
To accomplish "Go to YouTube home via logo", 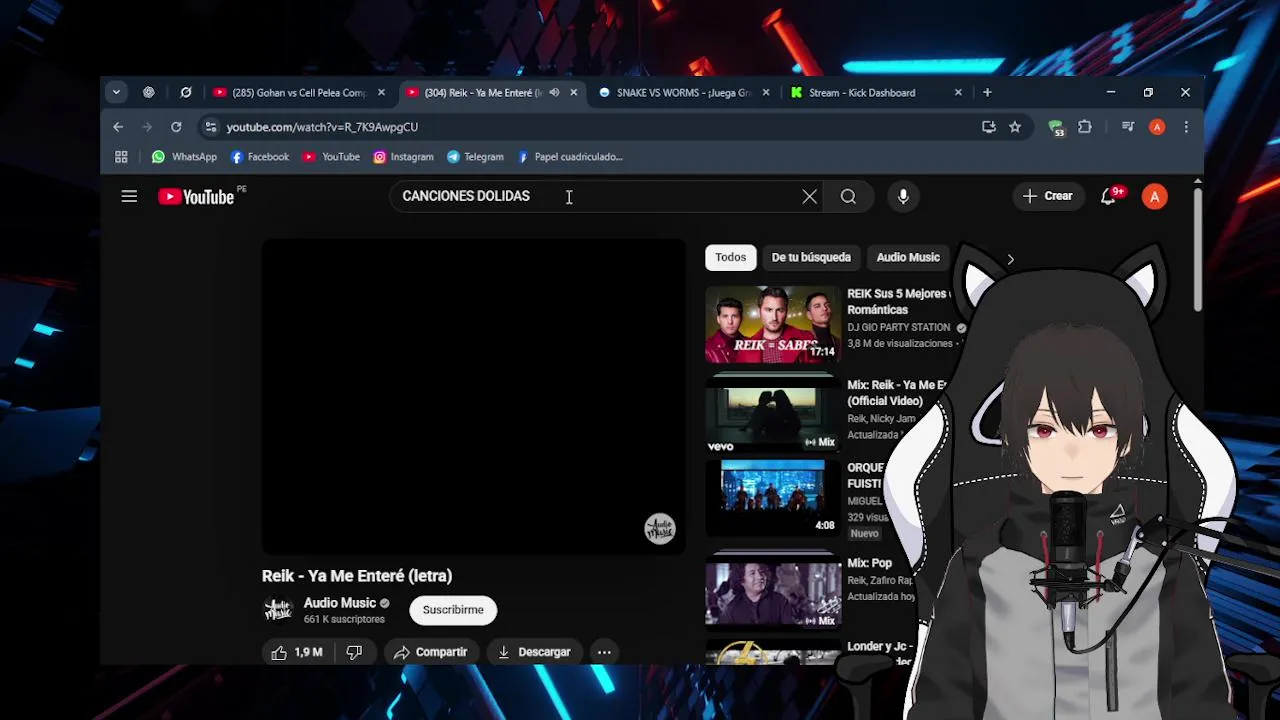I will [x=197, y=197].
